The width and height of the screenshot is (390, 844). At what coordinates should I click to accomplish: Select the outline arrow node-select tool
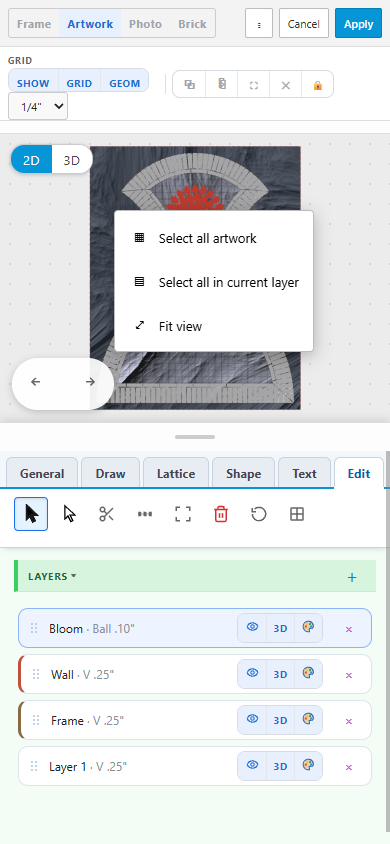click(69, 514)
